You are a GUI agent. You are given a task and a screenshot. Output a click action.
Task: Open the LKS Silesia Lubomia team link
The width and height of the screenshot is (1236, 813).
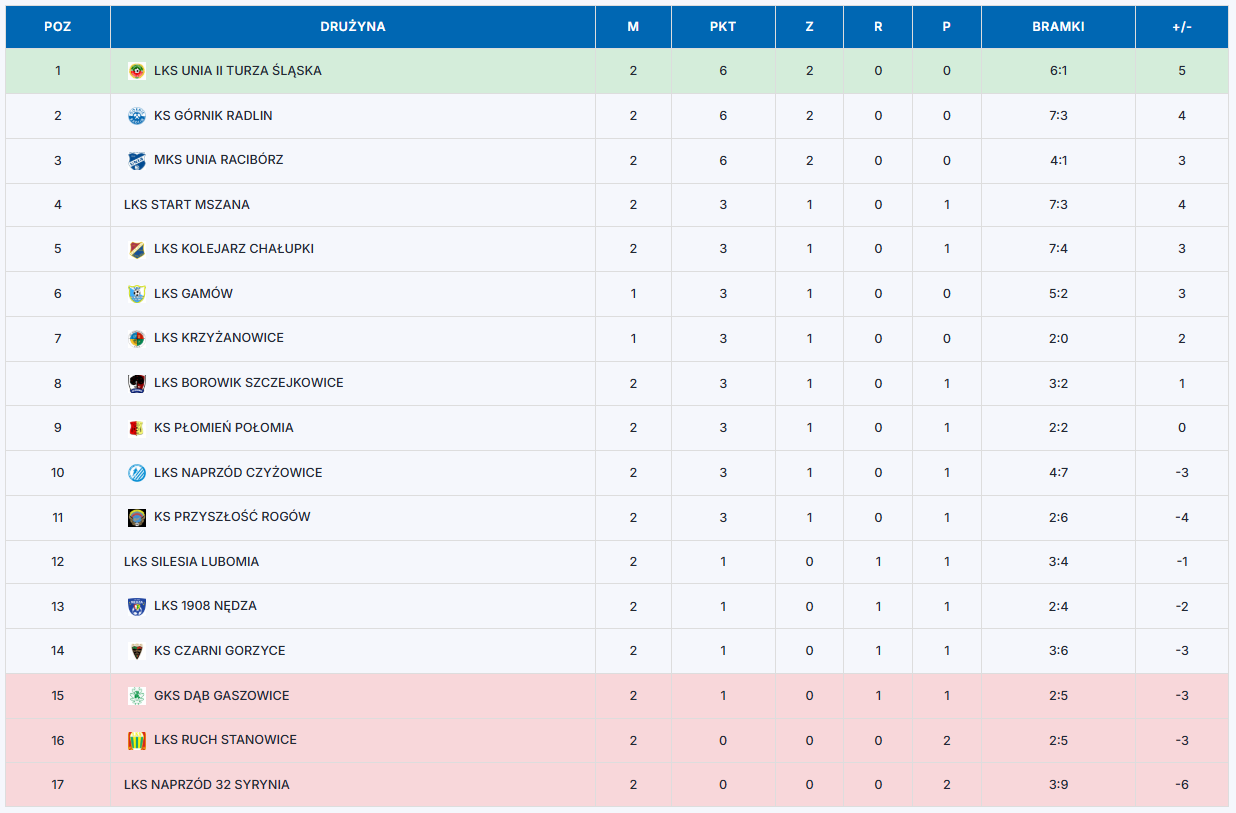tap(192, 562)
